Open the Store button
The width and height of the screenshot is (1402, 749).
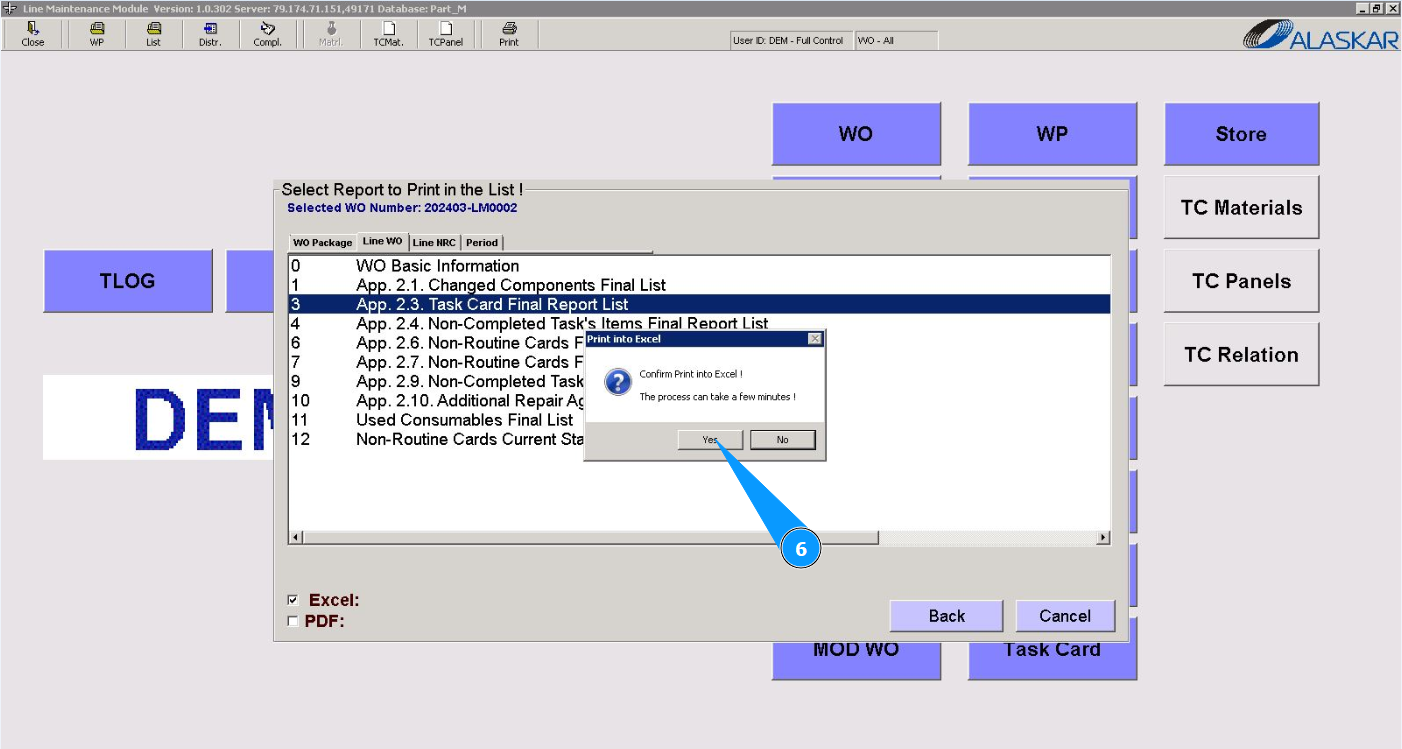[x=1241, y=134]
